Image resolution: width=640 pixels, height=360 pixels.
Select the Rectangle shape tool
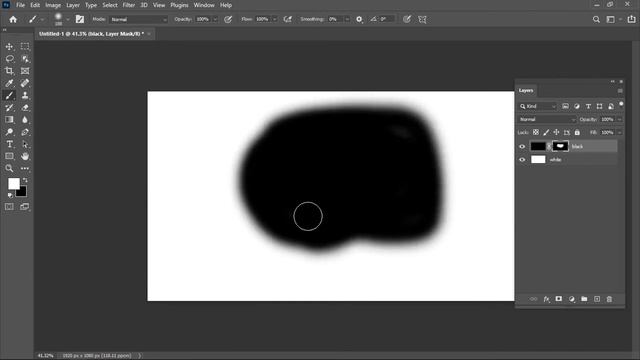tap(9, 156)
